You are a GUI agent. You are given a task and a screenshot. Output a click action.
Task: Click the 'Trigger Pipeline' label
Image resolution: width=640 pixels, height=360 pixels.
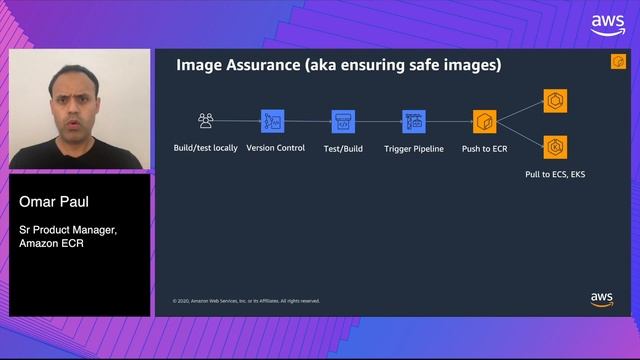click(414, 149)
